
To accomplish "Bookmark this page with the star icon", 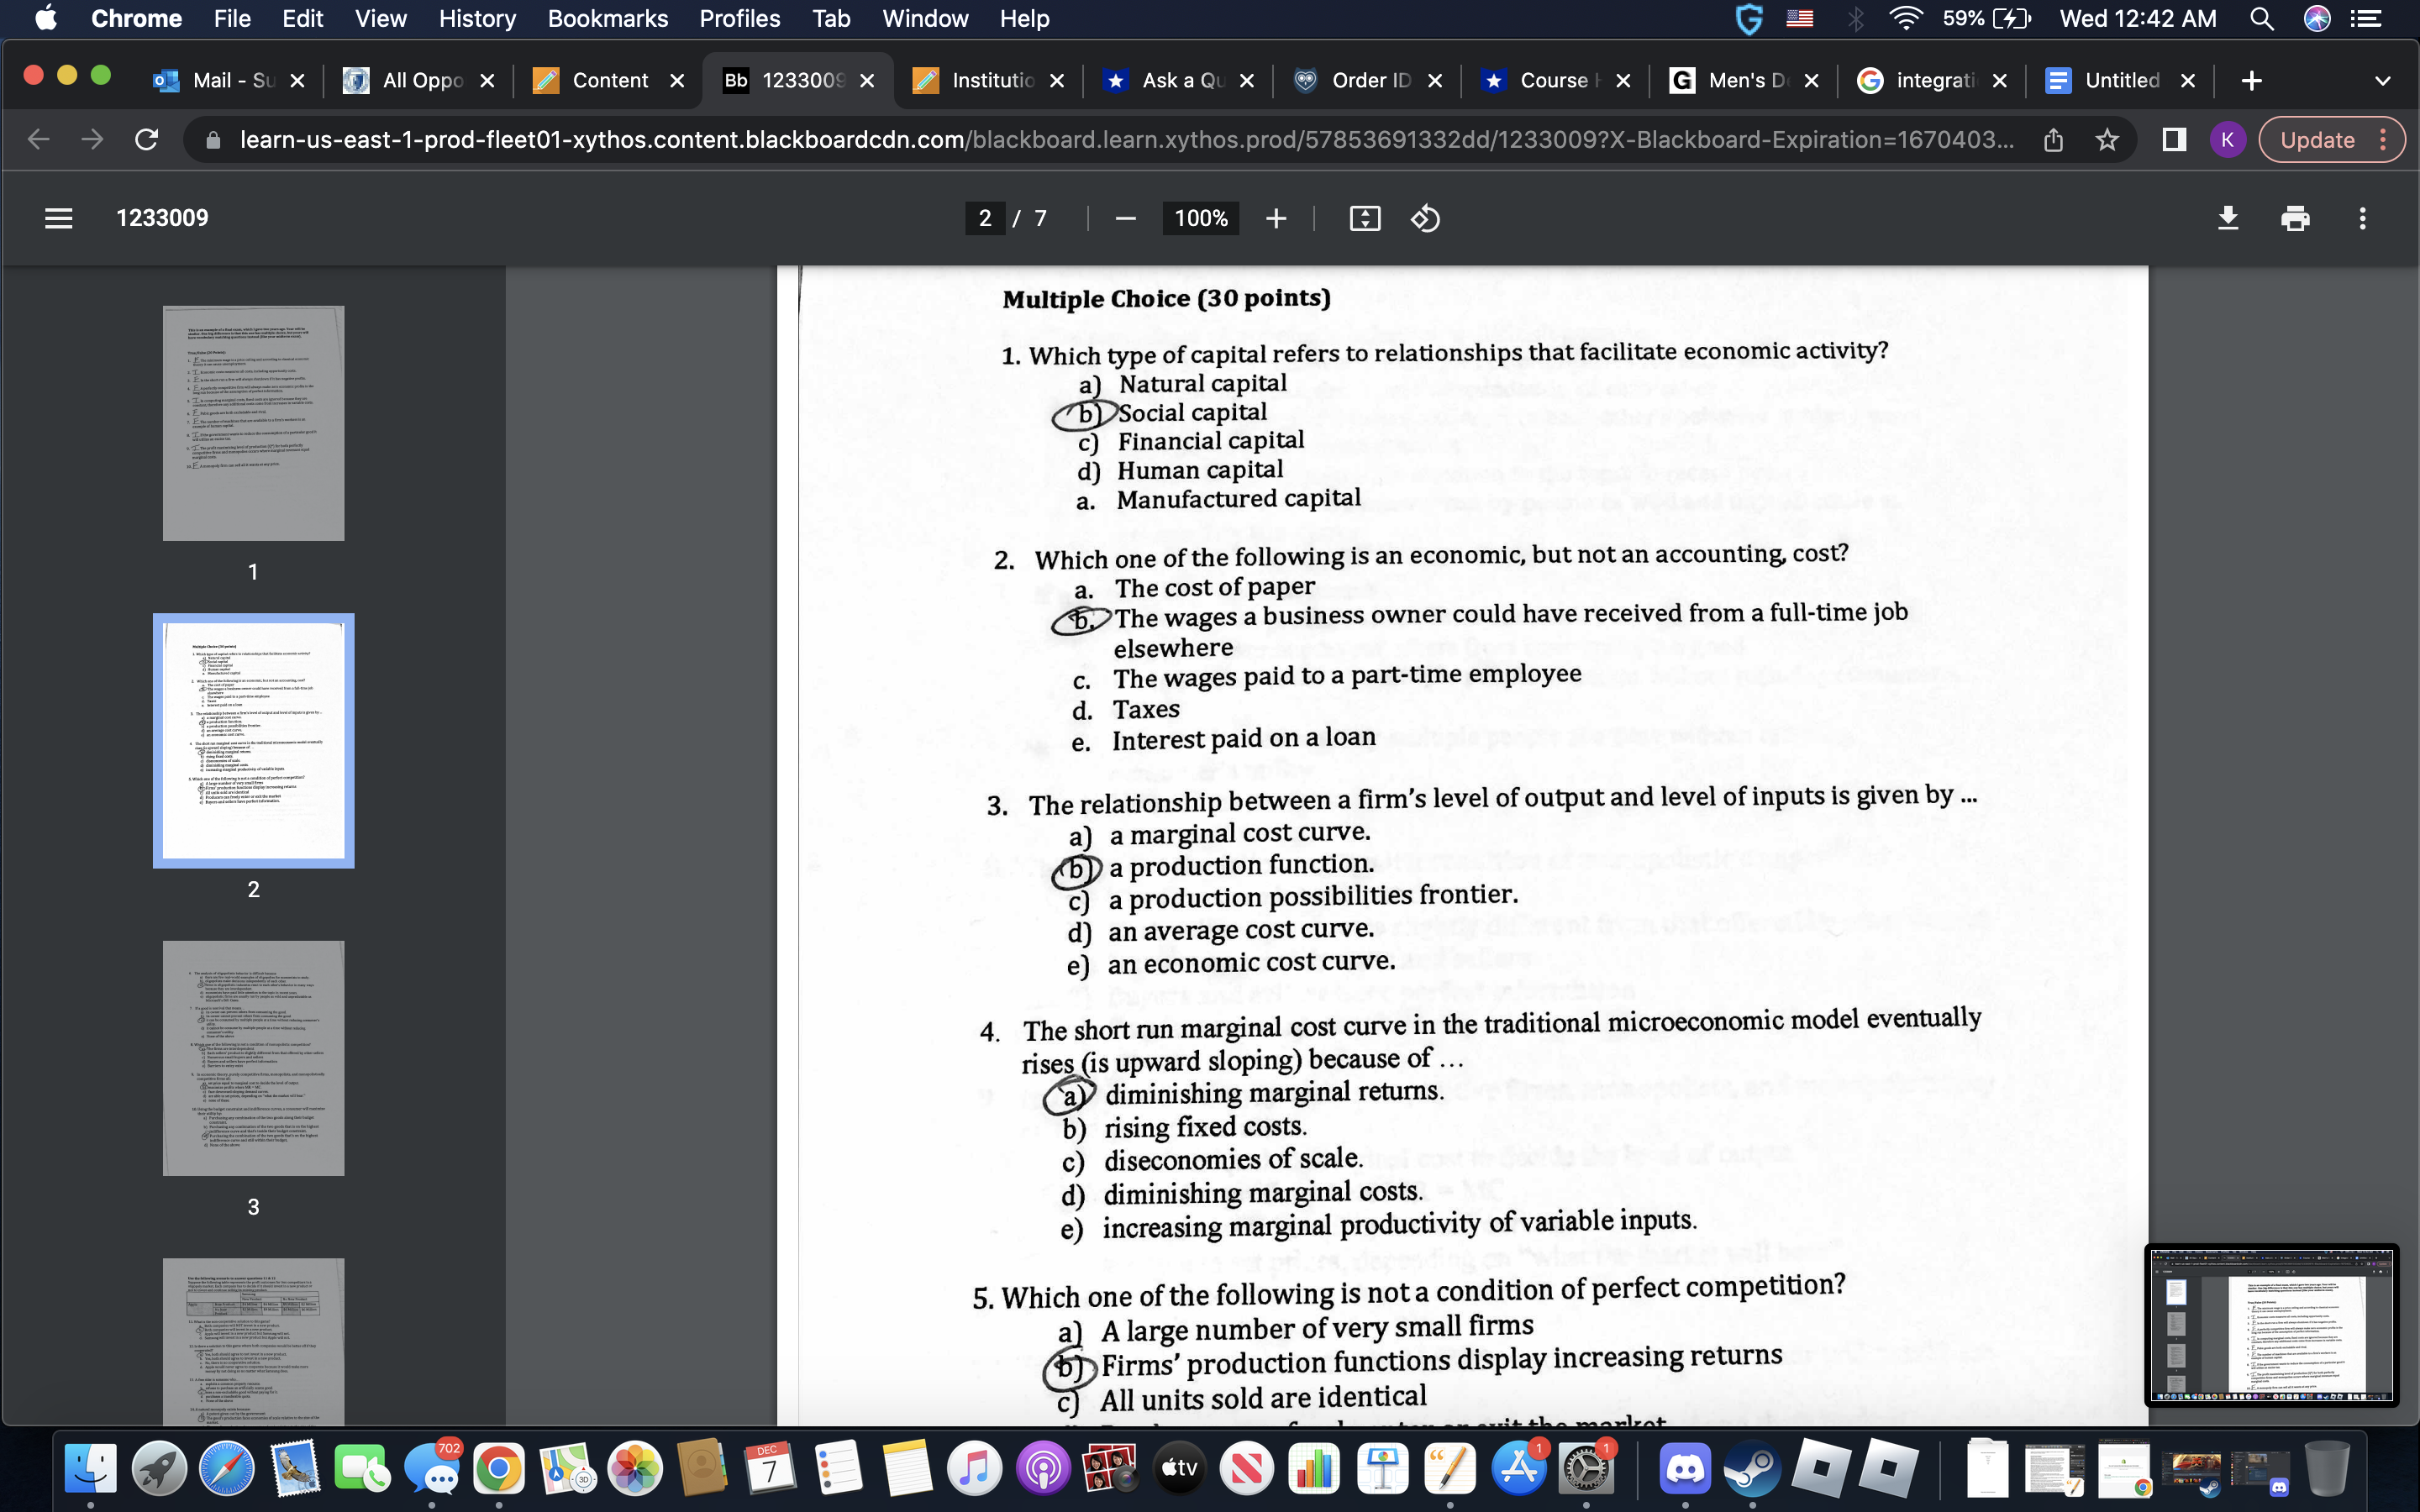I will (2106, 140).
